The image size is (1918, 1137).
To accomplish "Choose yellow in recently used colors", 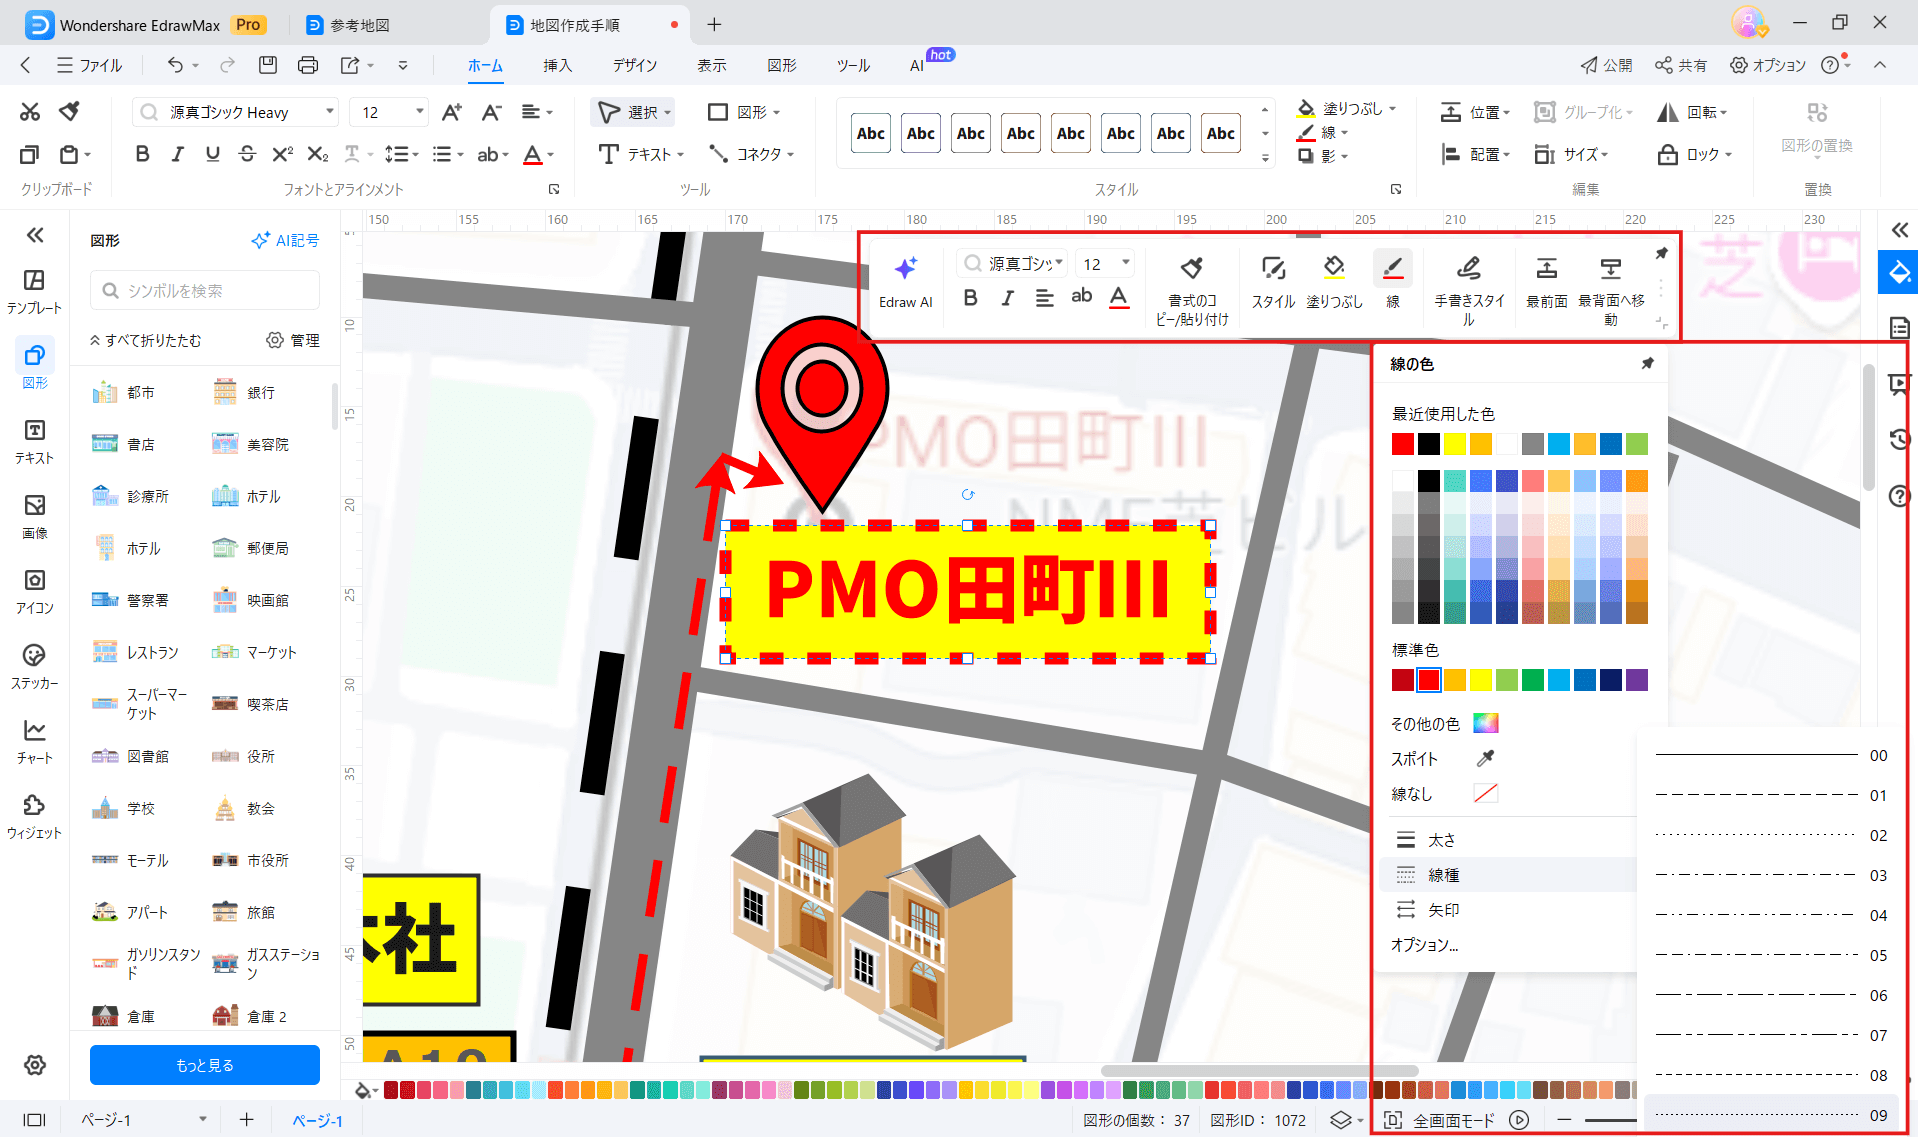I will click(1455, 444).
